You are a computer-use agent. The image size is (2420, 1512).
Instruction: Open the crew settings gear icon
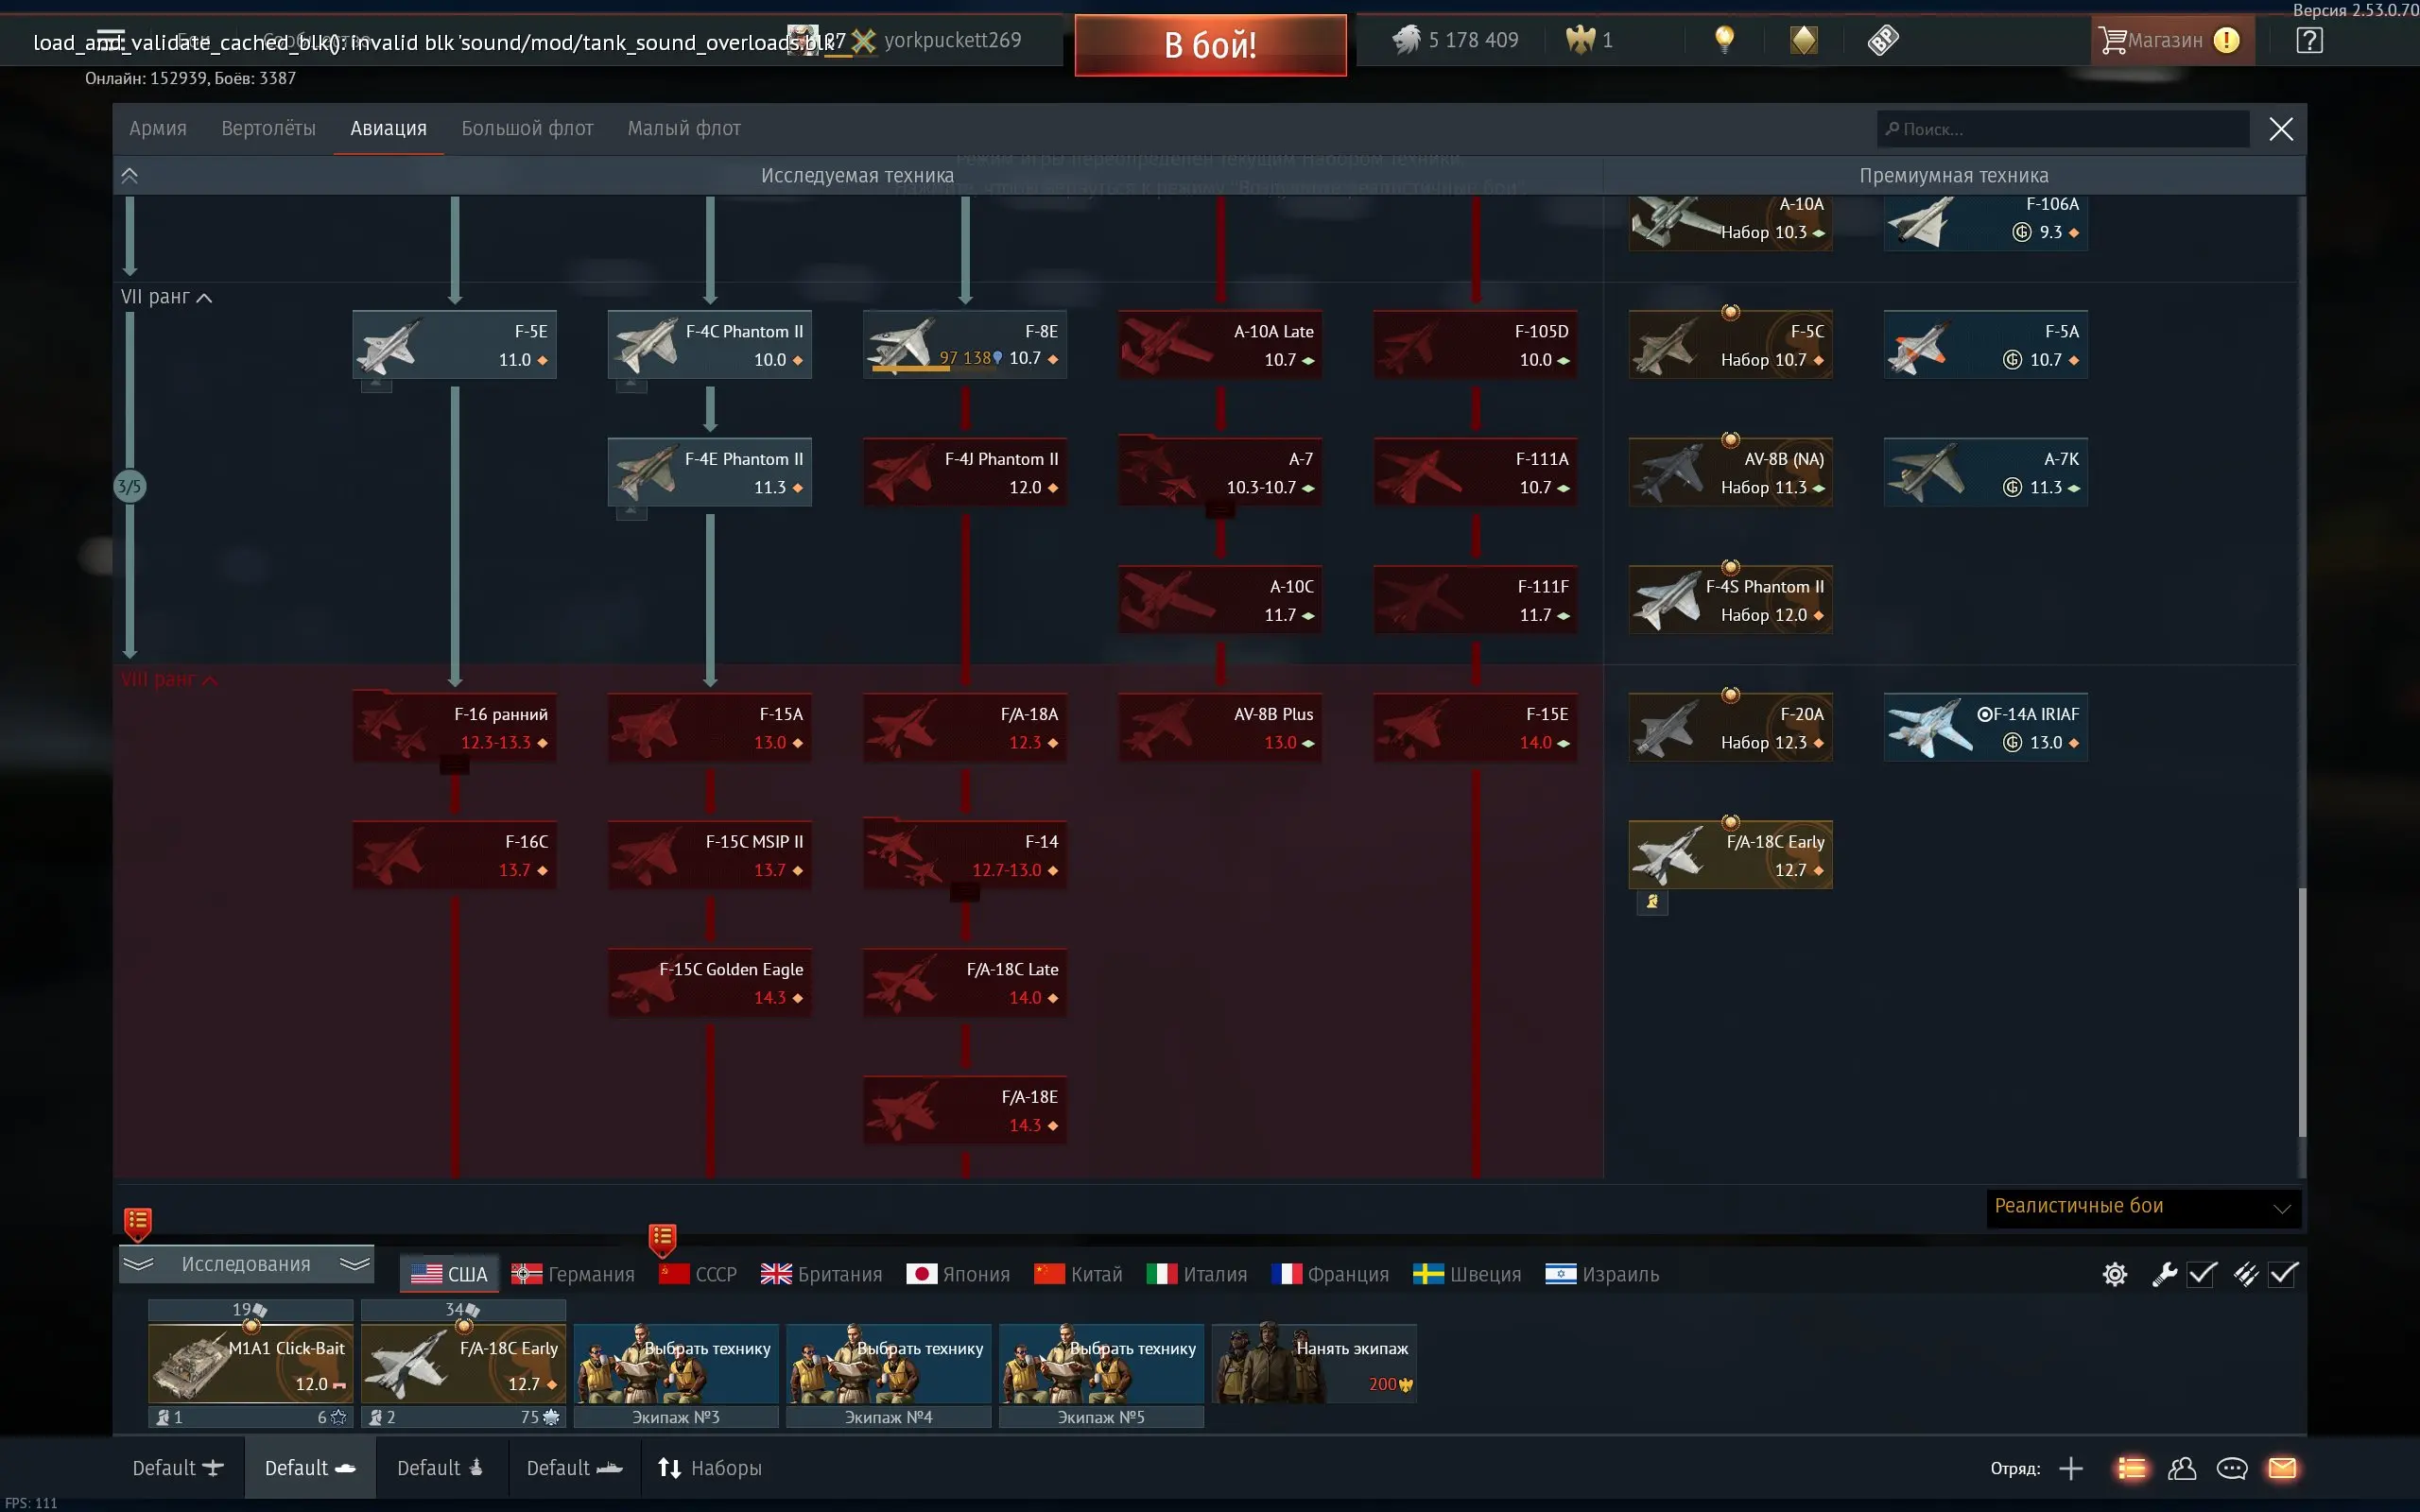coord(2114,1274)
